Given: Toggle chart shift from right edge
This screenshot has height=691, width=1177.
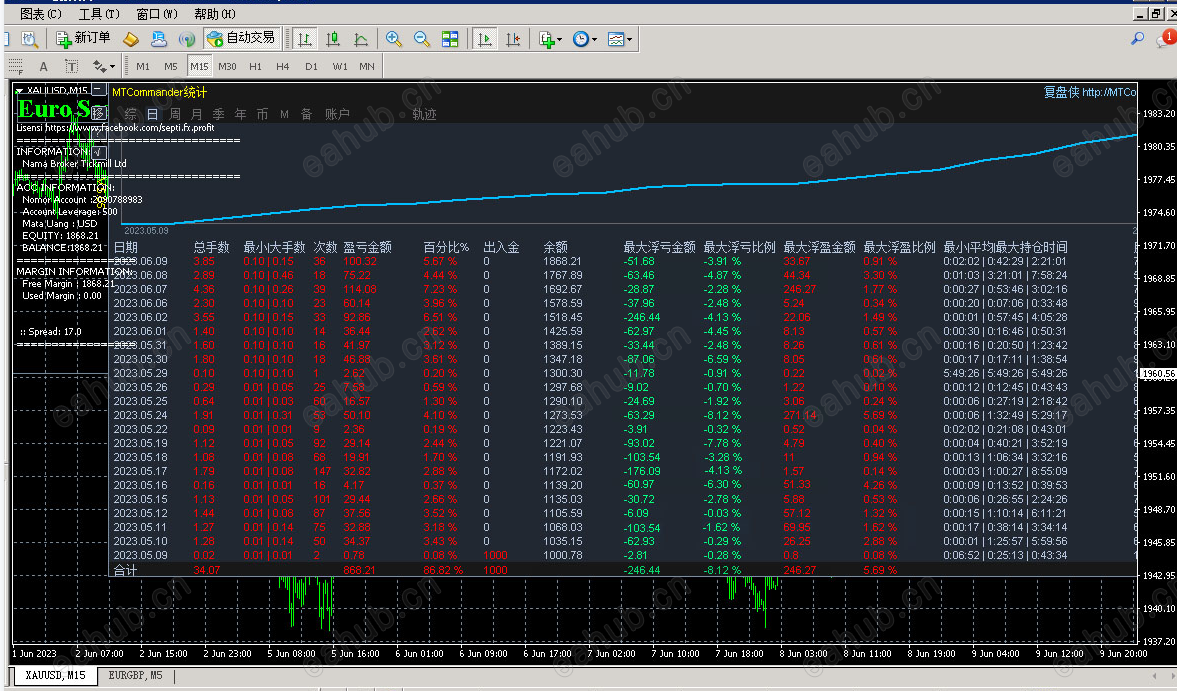Looking at the screenshot, I should click(x=513, y=39).
